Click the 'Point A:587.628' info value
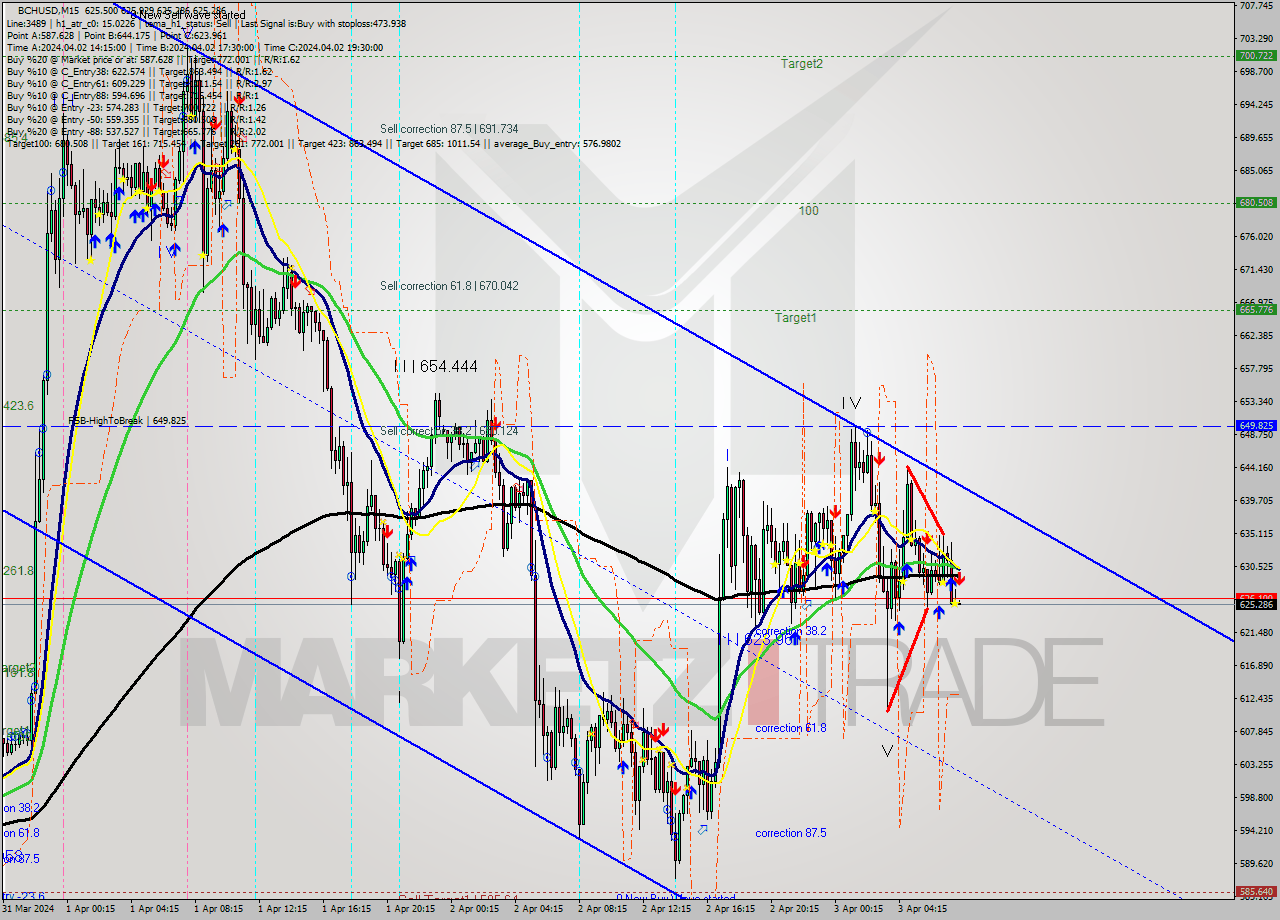This screenshot has height=920, width=1280. (x=39, y=35)
